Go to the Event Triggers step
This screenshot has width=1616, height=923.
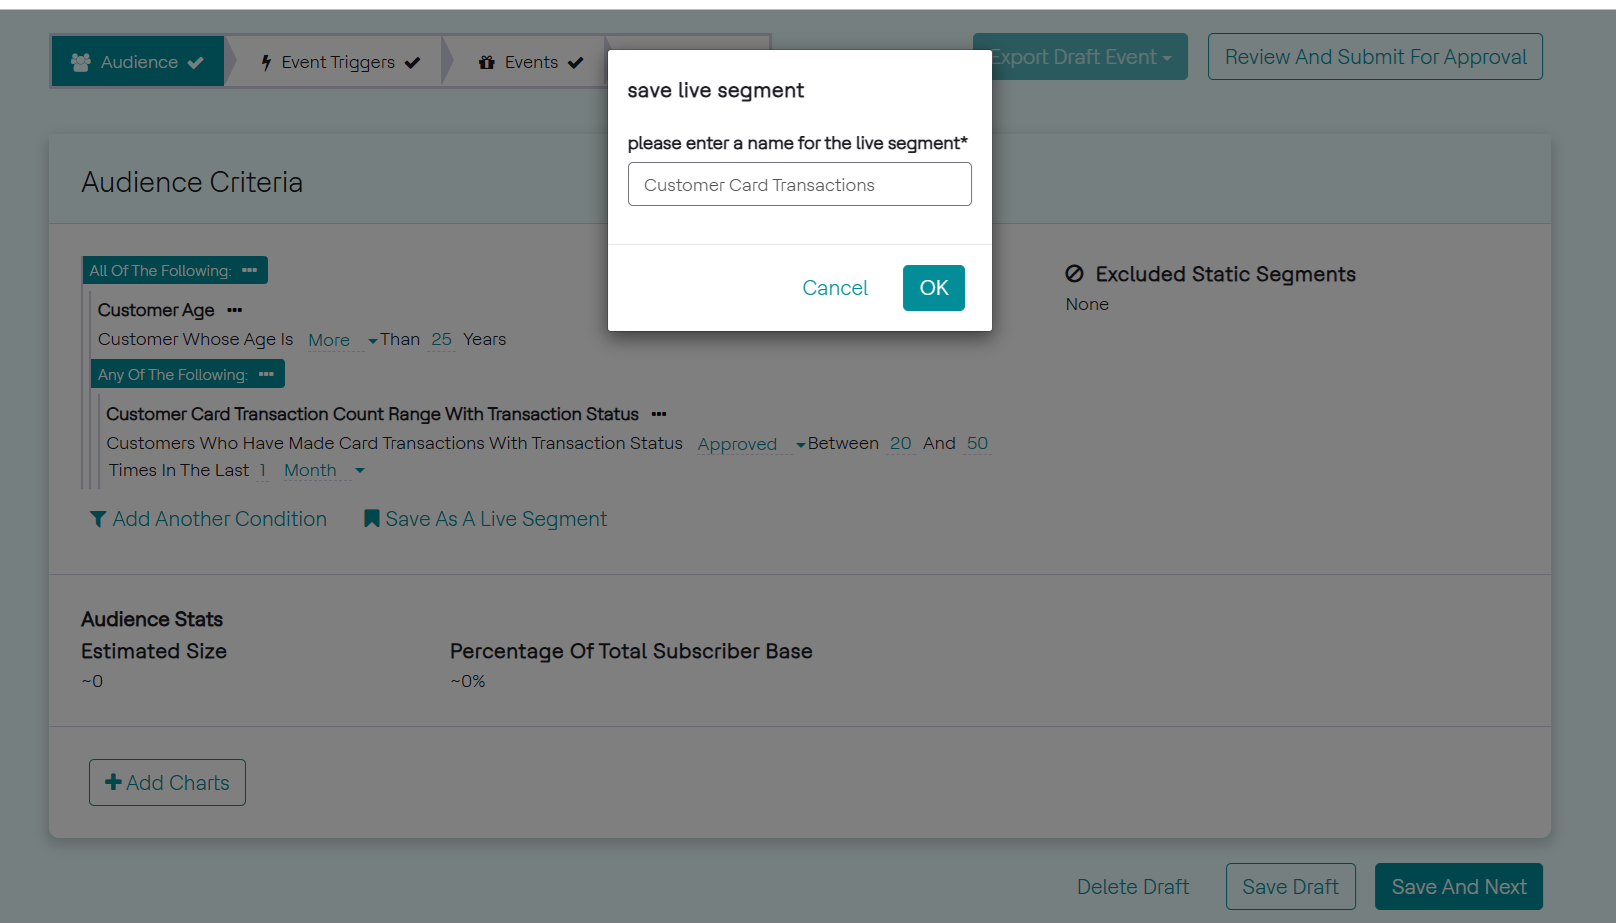point(339,62)
